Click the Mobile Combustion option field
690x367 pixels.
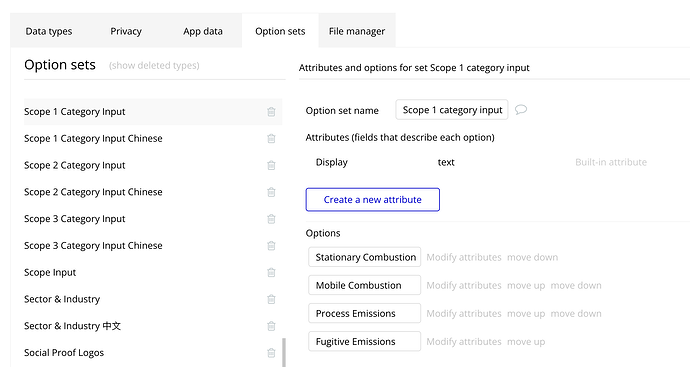coord(364,286)
